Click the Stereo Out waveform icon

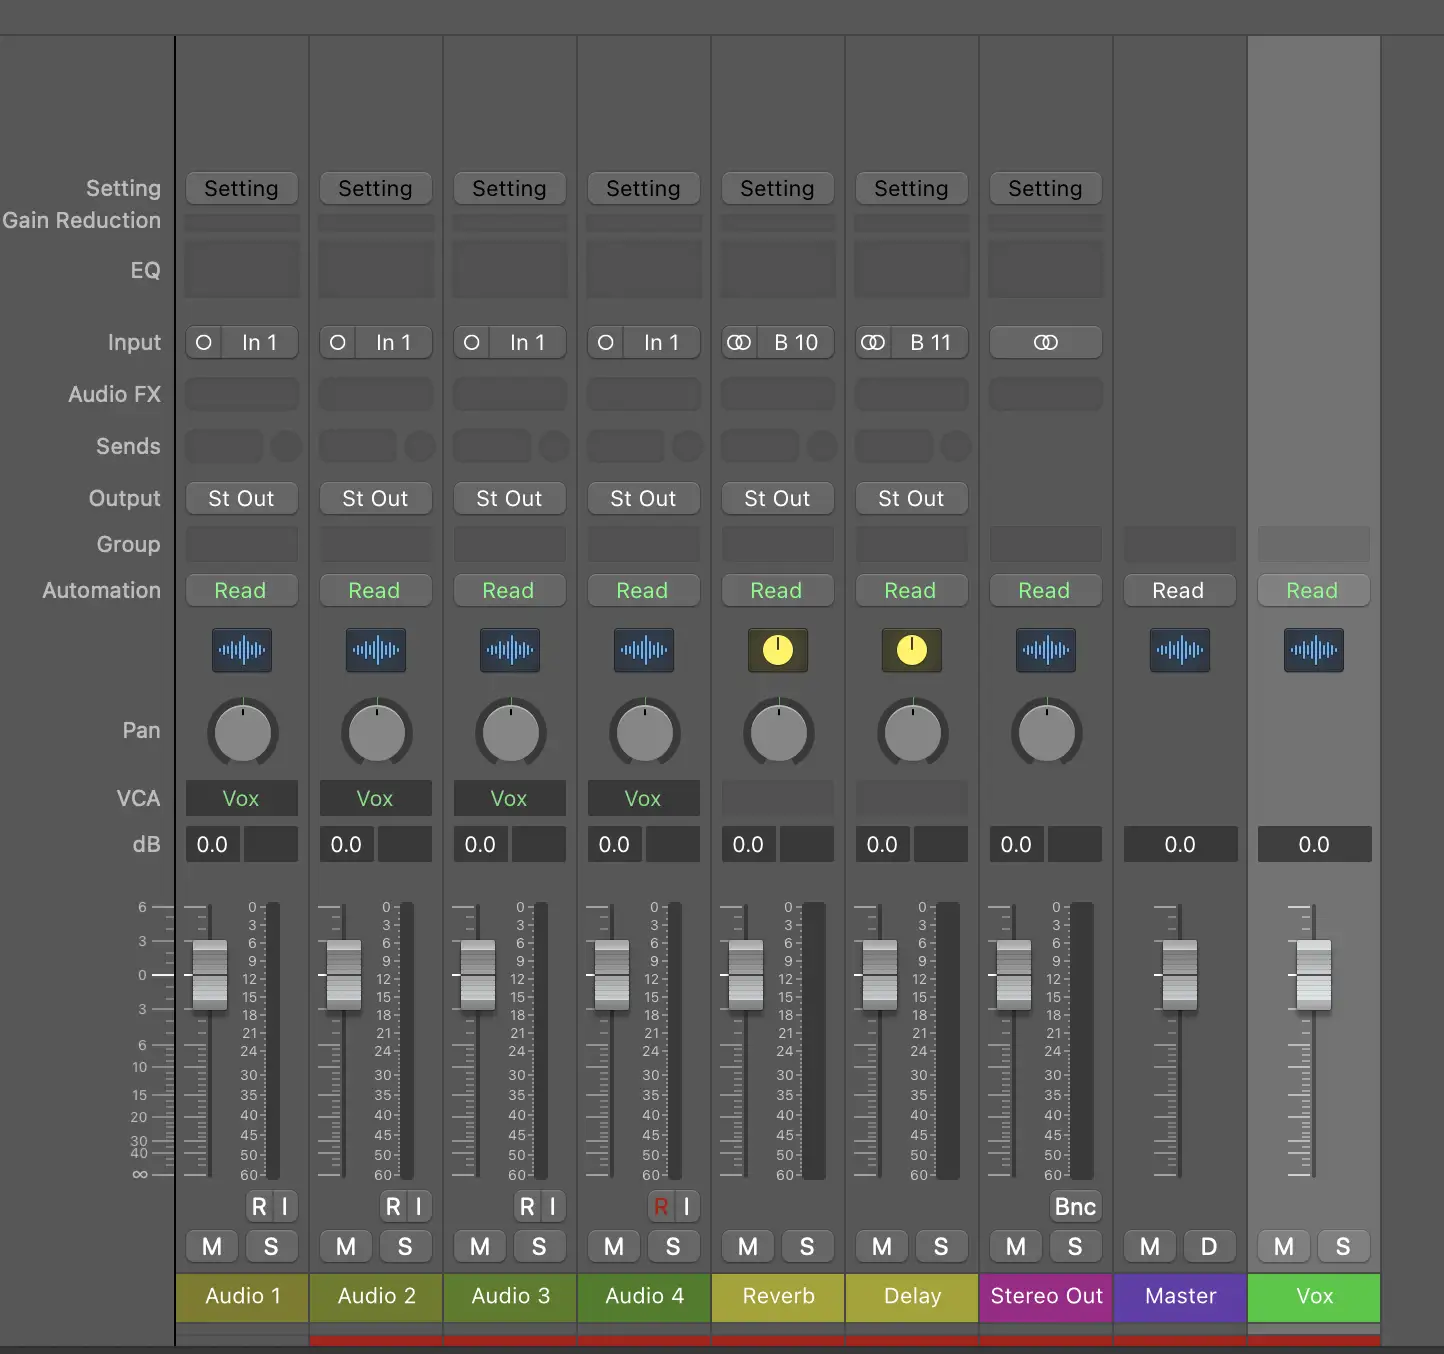pyautogui.click(x=1045, y=650)
